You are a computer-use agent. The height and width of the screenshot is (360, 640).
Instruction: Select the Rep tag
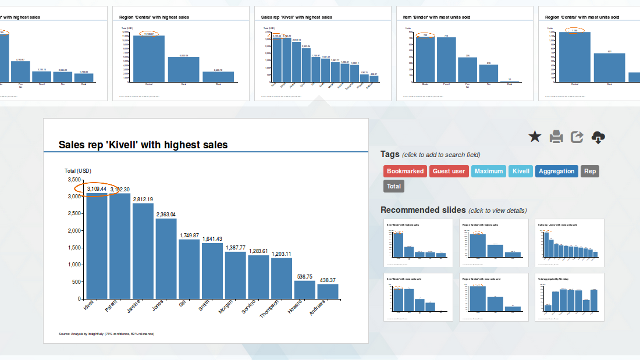pos(590,171)
